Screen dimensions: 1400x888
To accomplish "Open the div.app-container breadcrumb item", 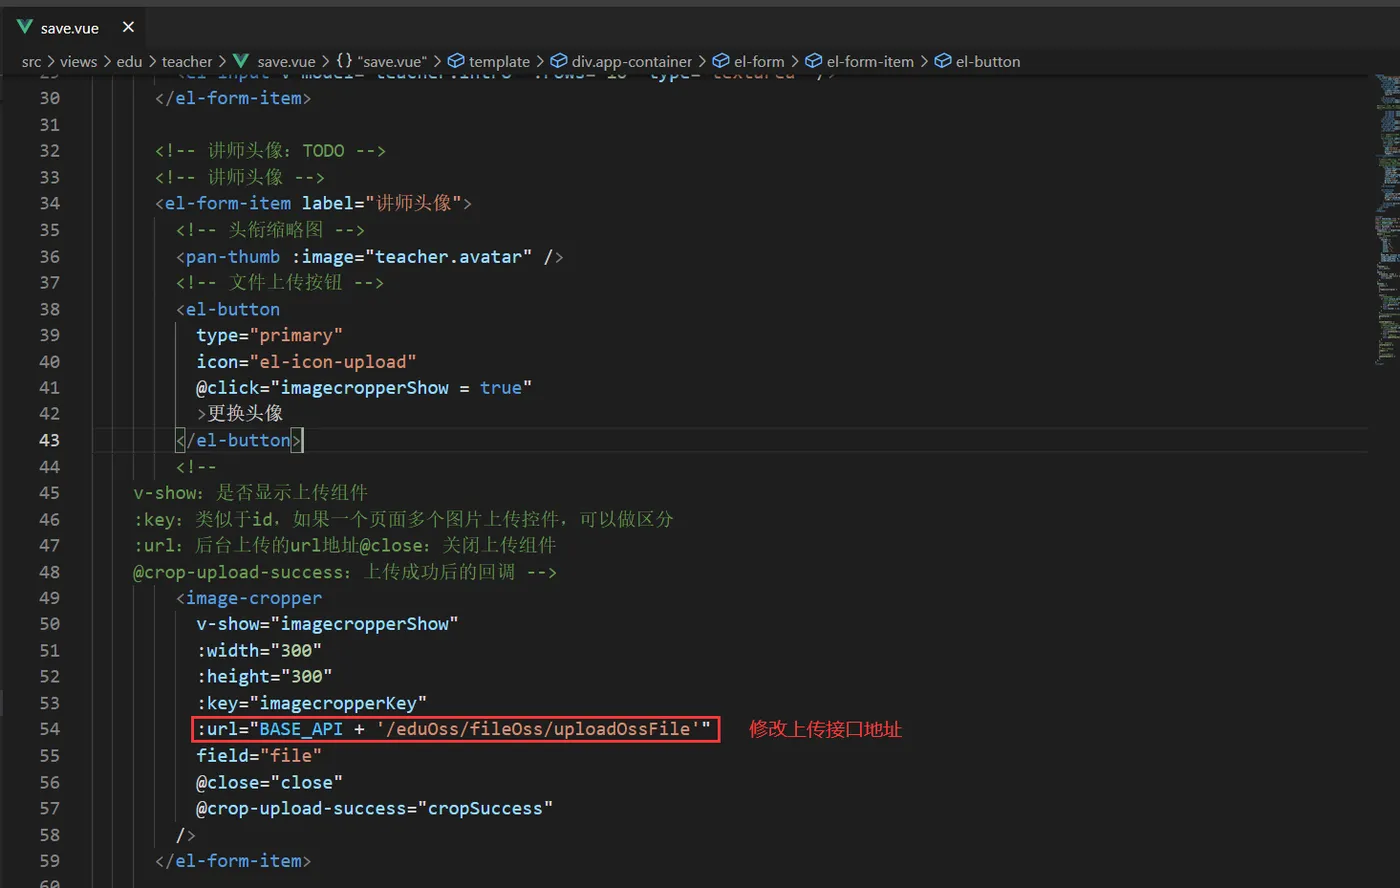I will (632, 62).
